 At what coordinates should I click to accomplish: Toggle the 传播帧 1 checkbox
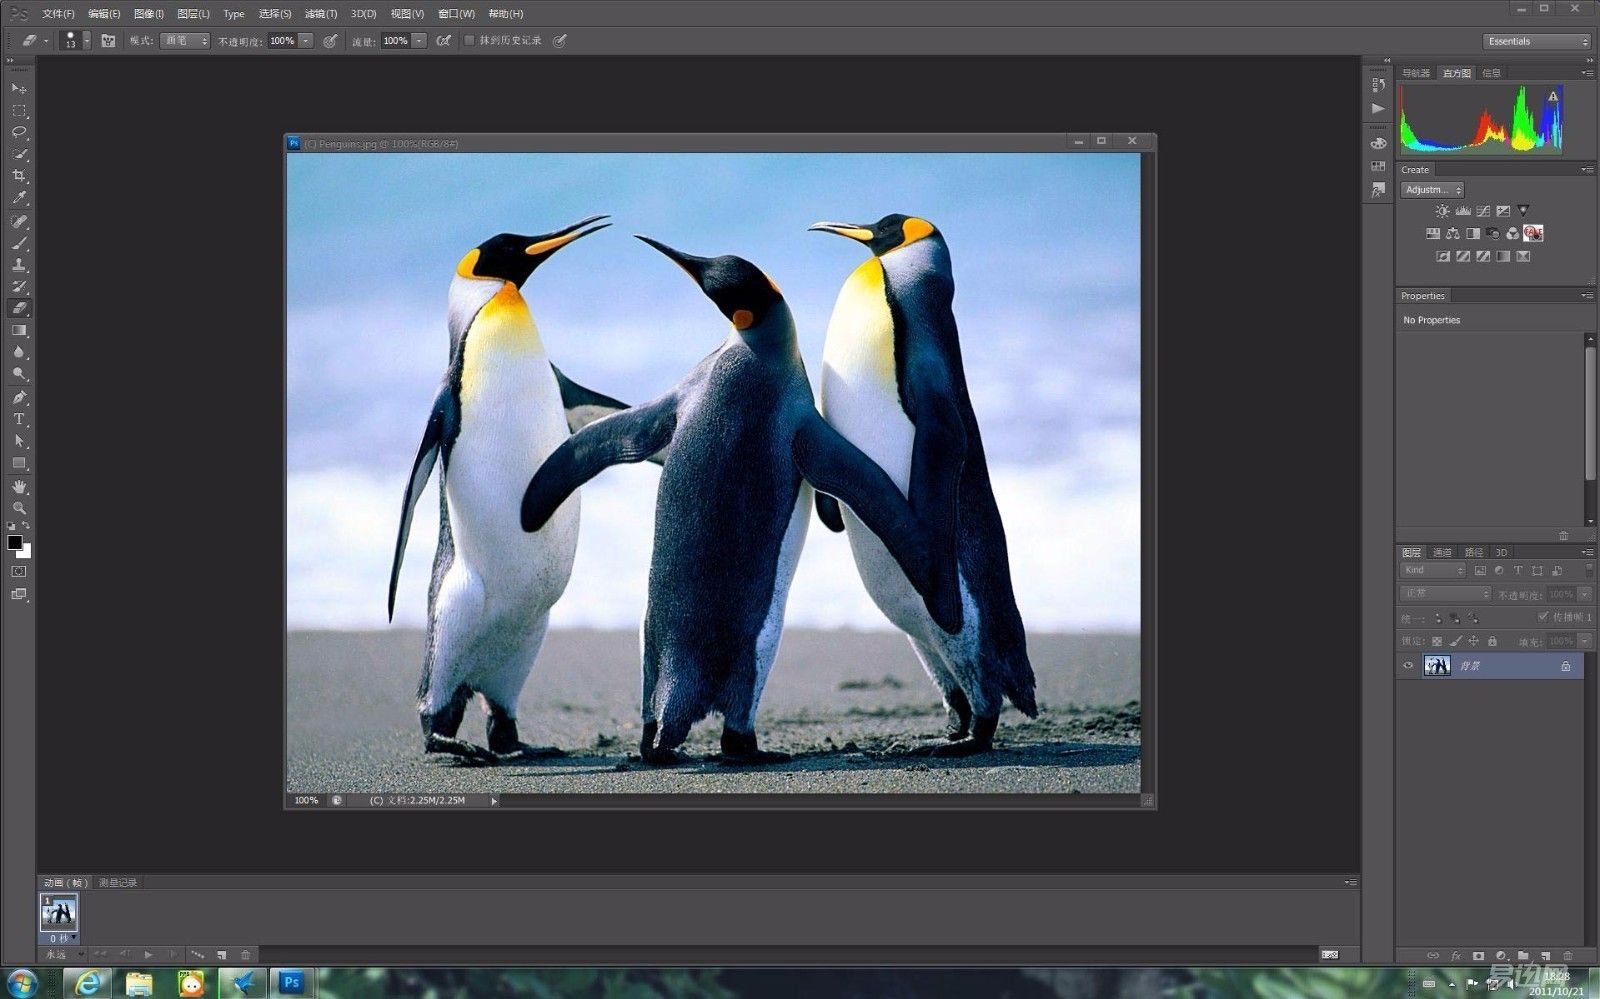pos(1543,617)
